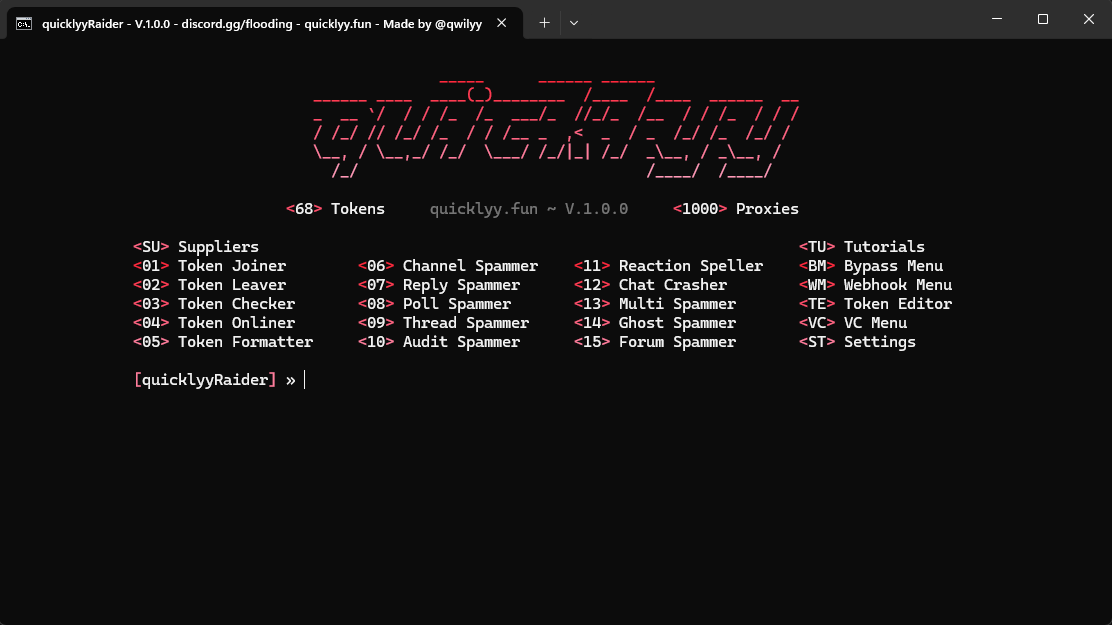Select the quicklyyRaider tab title
Image resolution: width=1112 pixels, height=625 pixels.
[x=262, y=24]
